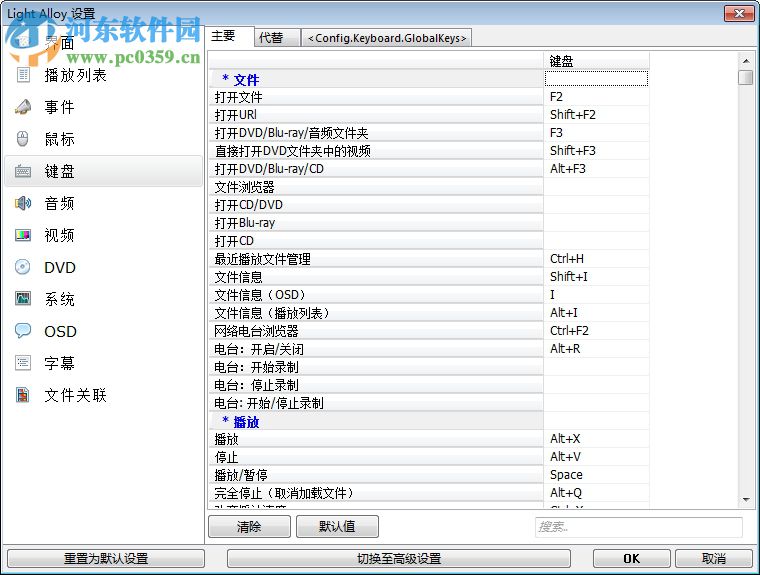
Task: Select the 打开CD/DVD row
Action: click(376, 205)
